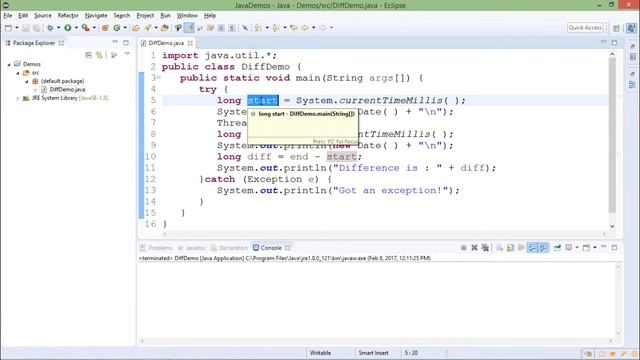This screenshot has height=360, width=640.
Task: Click the Display Selected Console icon
Action: tap(569, 248)
